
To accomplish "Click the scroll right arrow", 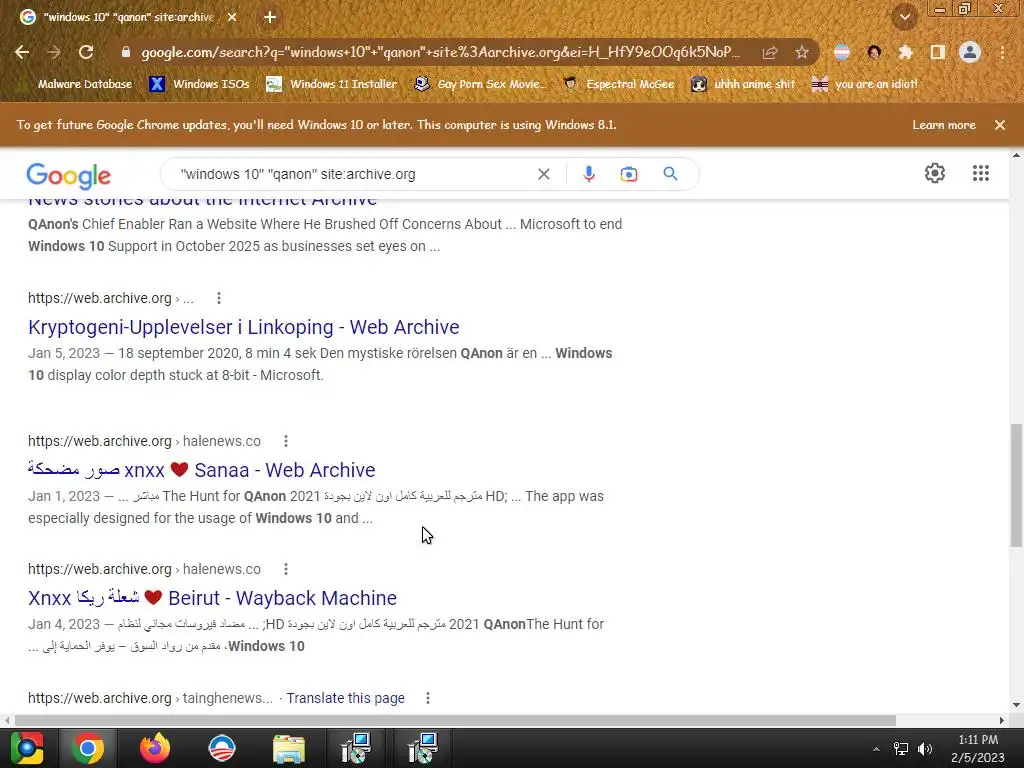I will pyautogui.click(x=1002, y=720).
